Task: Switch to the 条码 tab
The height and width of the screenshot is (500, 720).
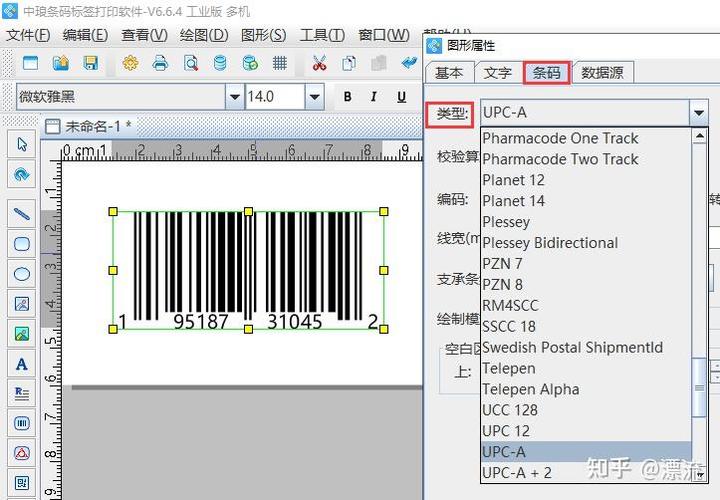Action: 546,73
